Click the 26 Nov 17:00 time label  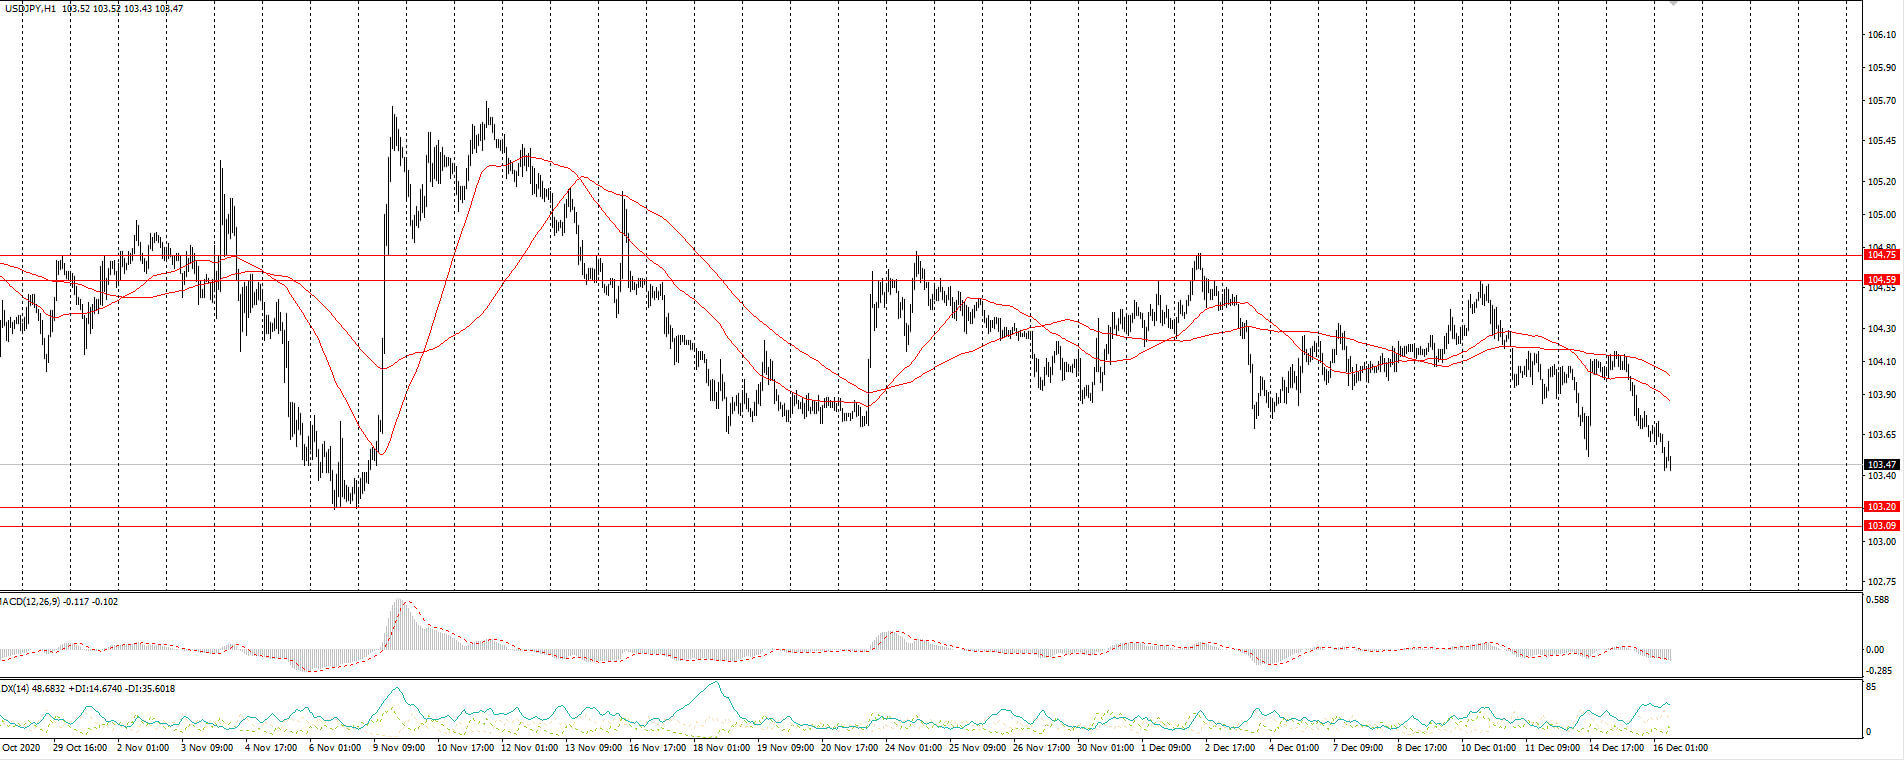[x=1042, y=748]
